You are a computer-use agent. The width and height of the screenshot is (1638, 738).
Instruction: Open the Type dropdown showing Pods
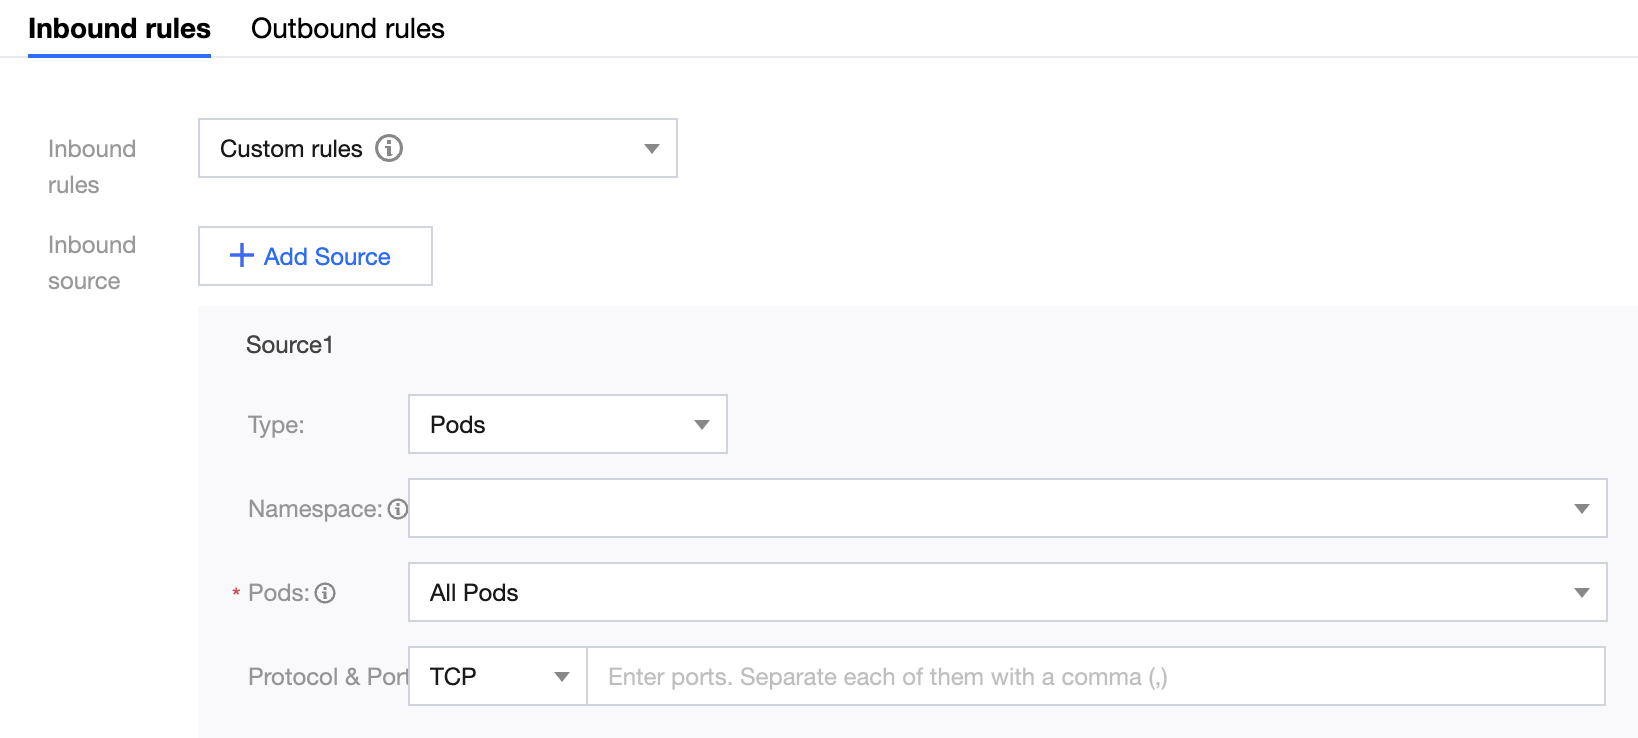567,424
